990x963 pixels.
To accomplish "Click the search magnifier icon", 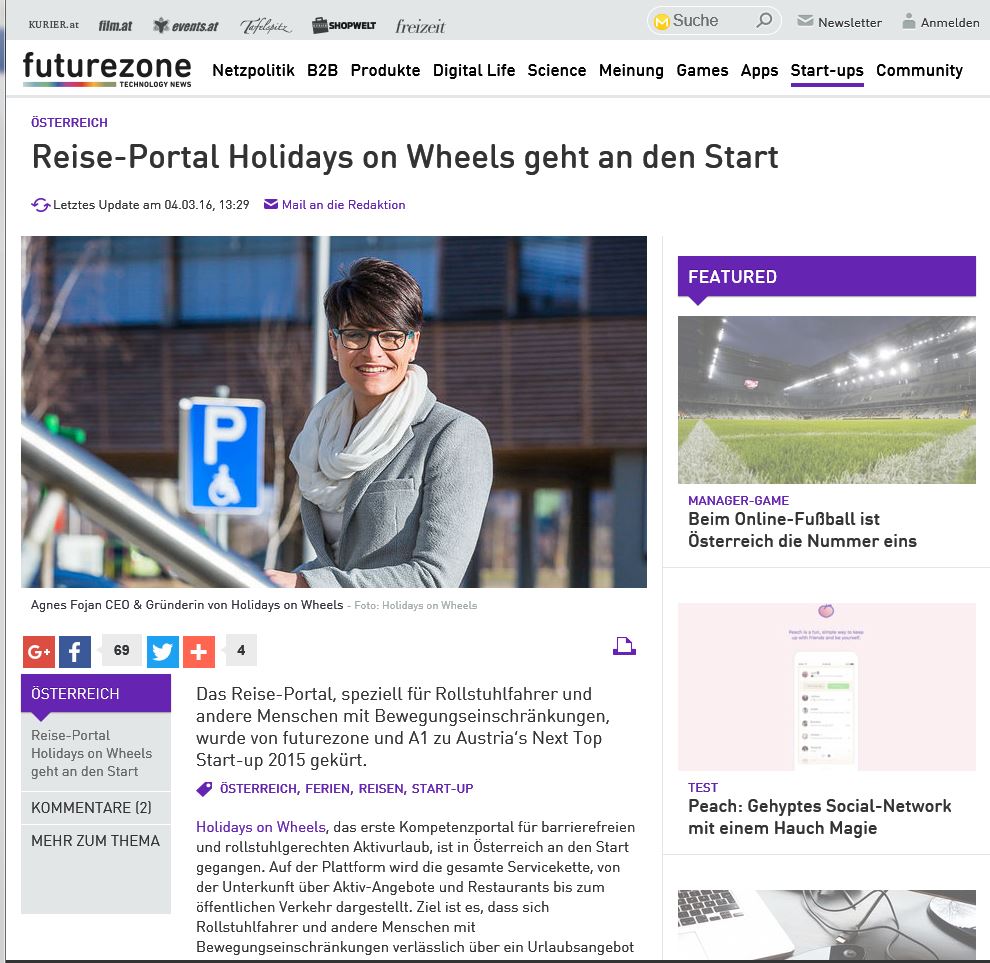I will tap(764, 21).
